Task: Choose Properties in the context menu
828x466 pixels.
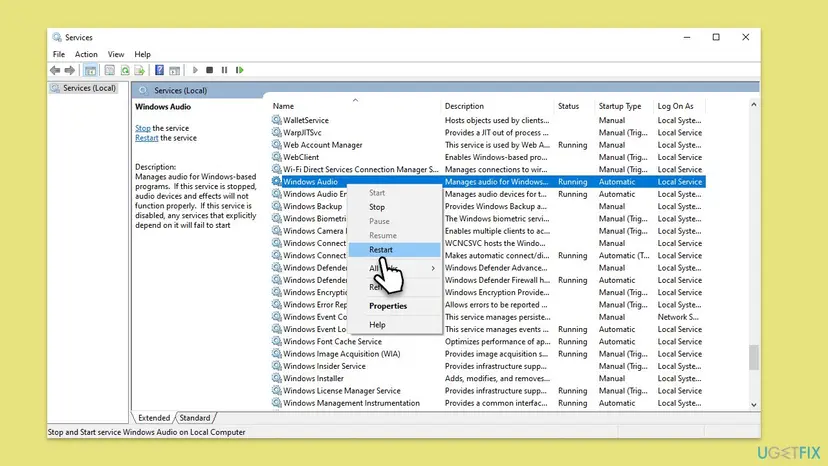Action: (x=394, y=306)
